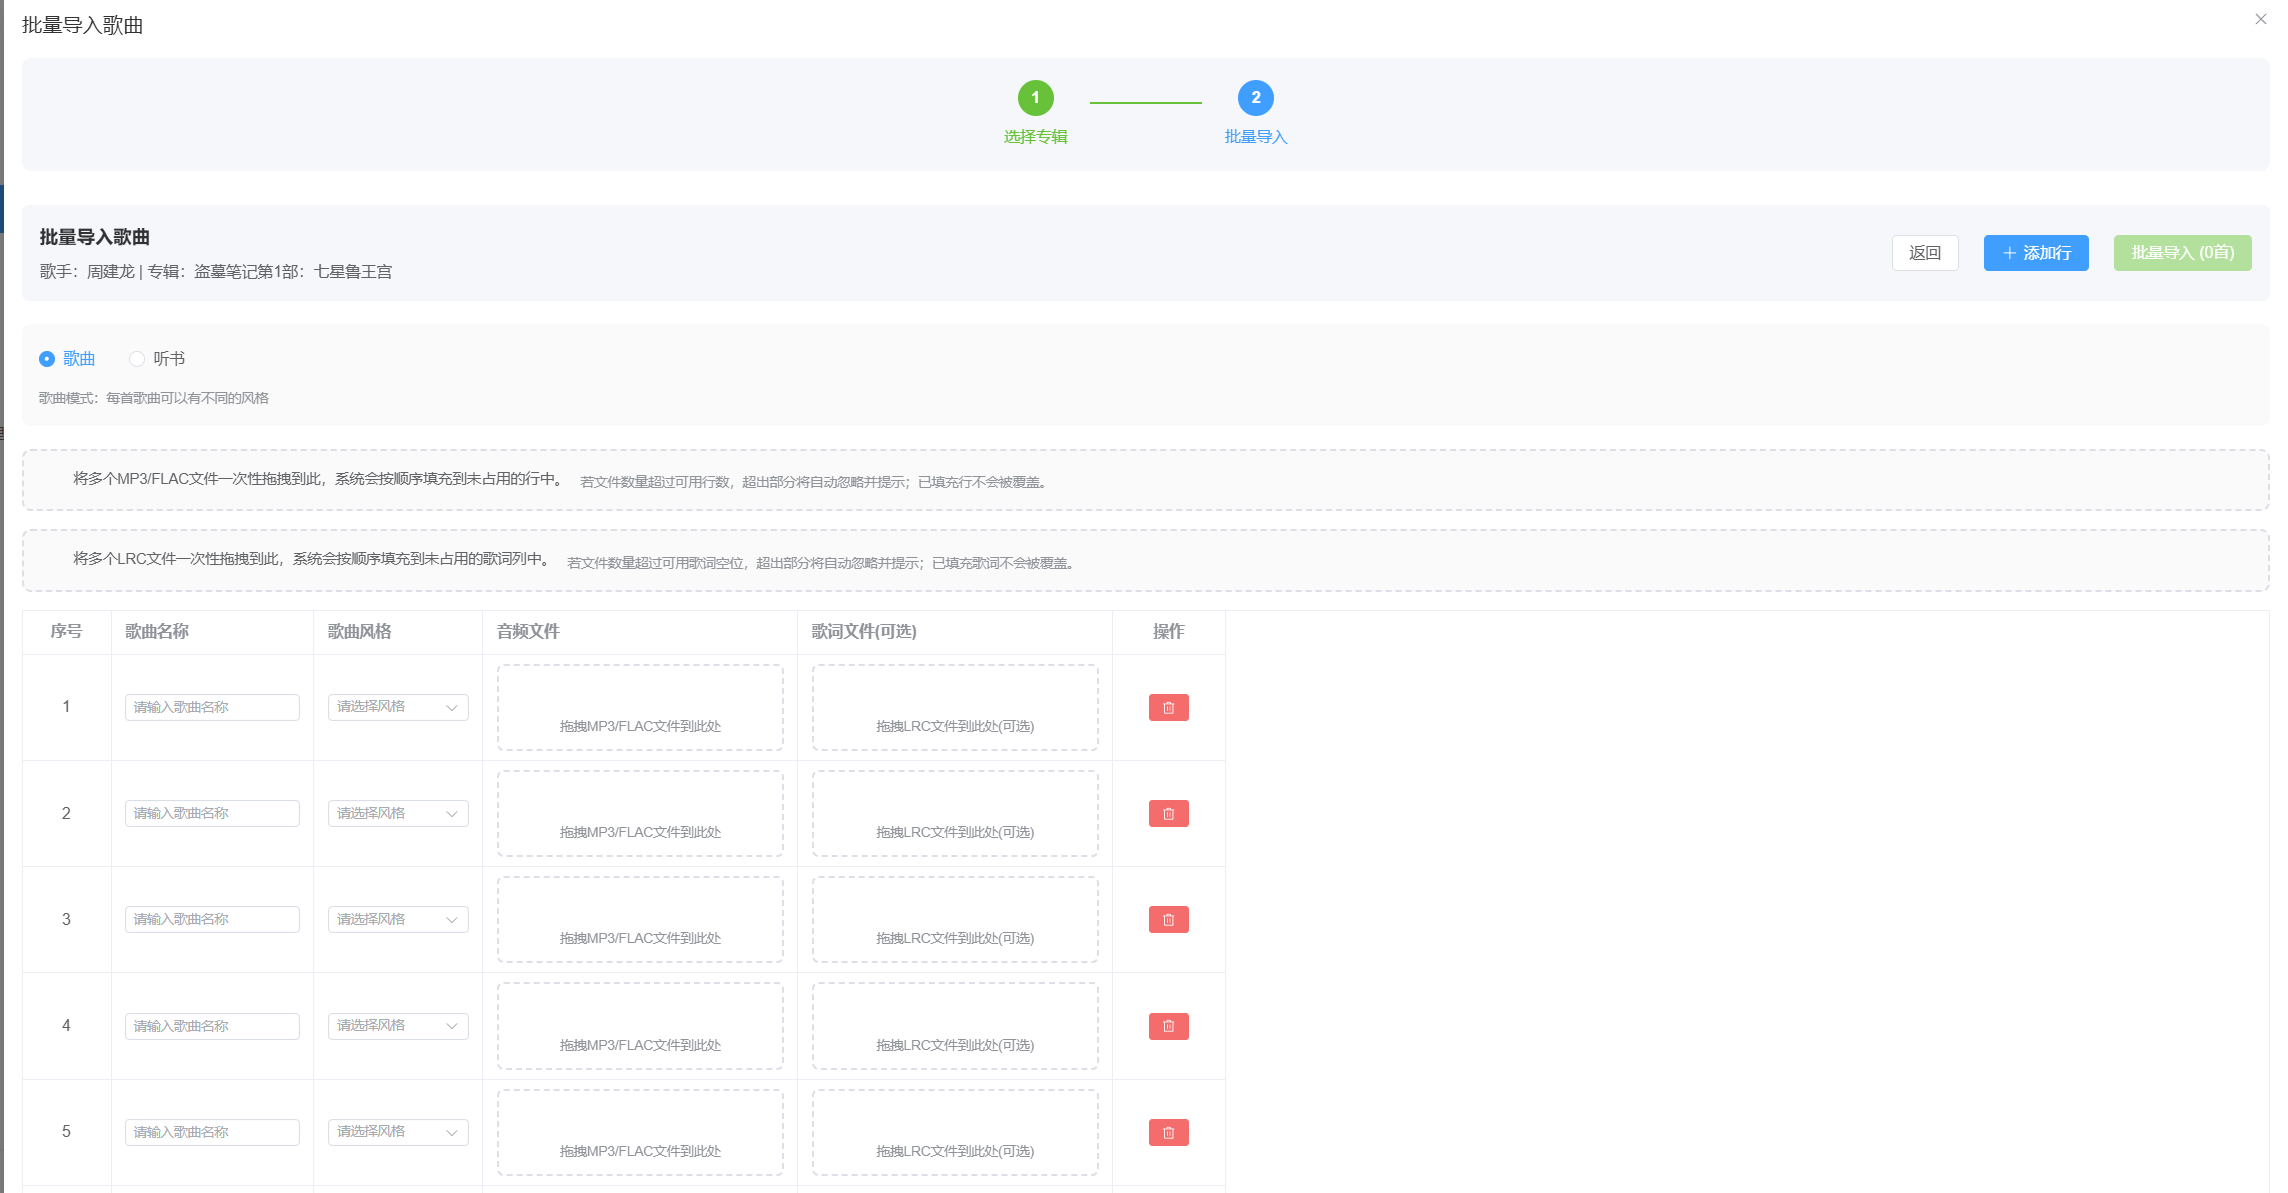The image size is (2288, 1193).
Task: Click the bulk MP3/FLAC drag area banner
Action: pos(1145,480)
